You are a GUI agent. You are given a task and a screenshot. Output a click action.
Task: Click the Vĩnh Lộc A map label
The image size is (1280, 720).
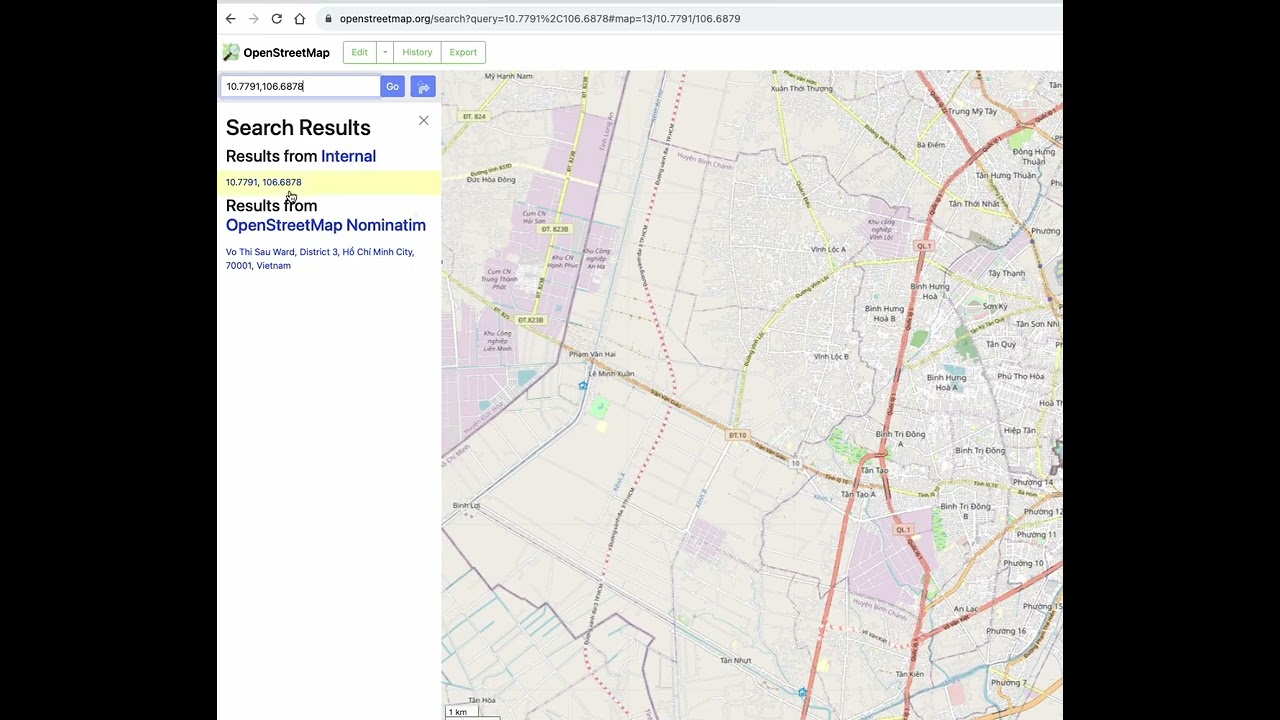coord(829,249)
